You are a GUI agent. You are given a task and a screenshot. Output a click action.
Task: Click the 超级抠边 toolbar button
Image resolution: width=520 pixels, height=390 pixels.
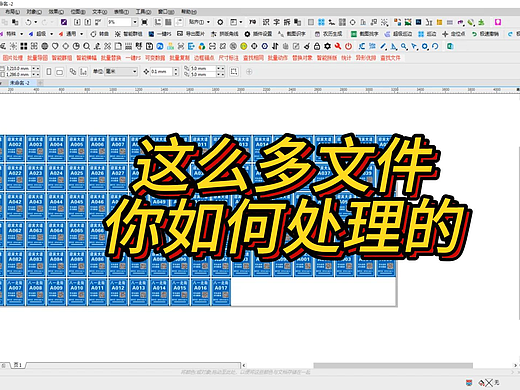click(x=398, y=34)
